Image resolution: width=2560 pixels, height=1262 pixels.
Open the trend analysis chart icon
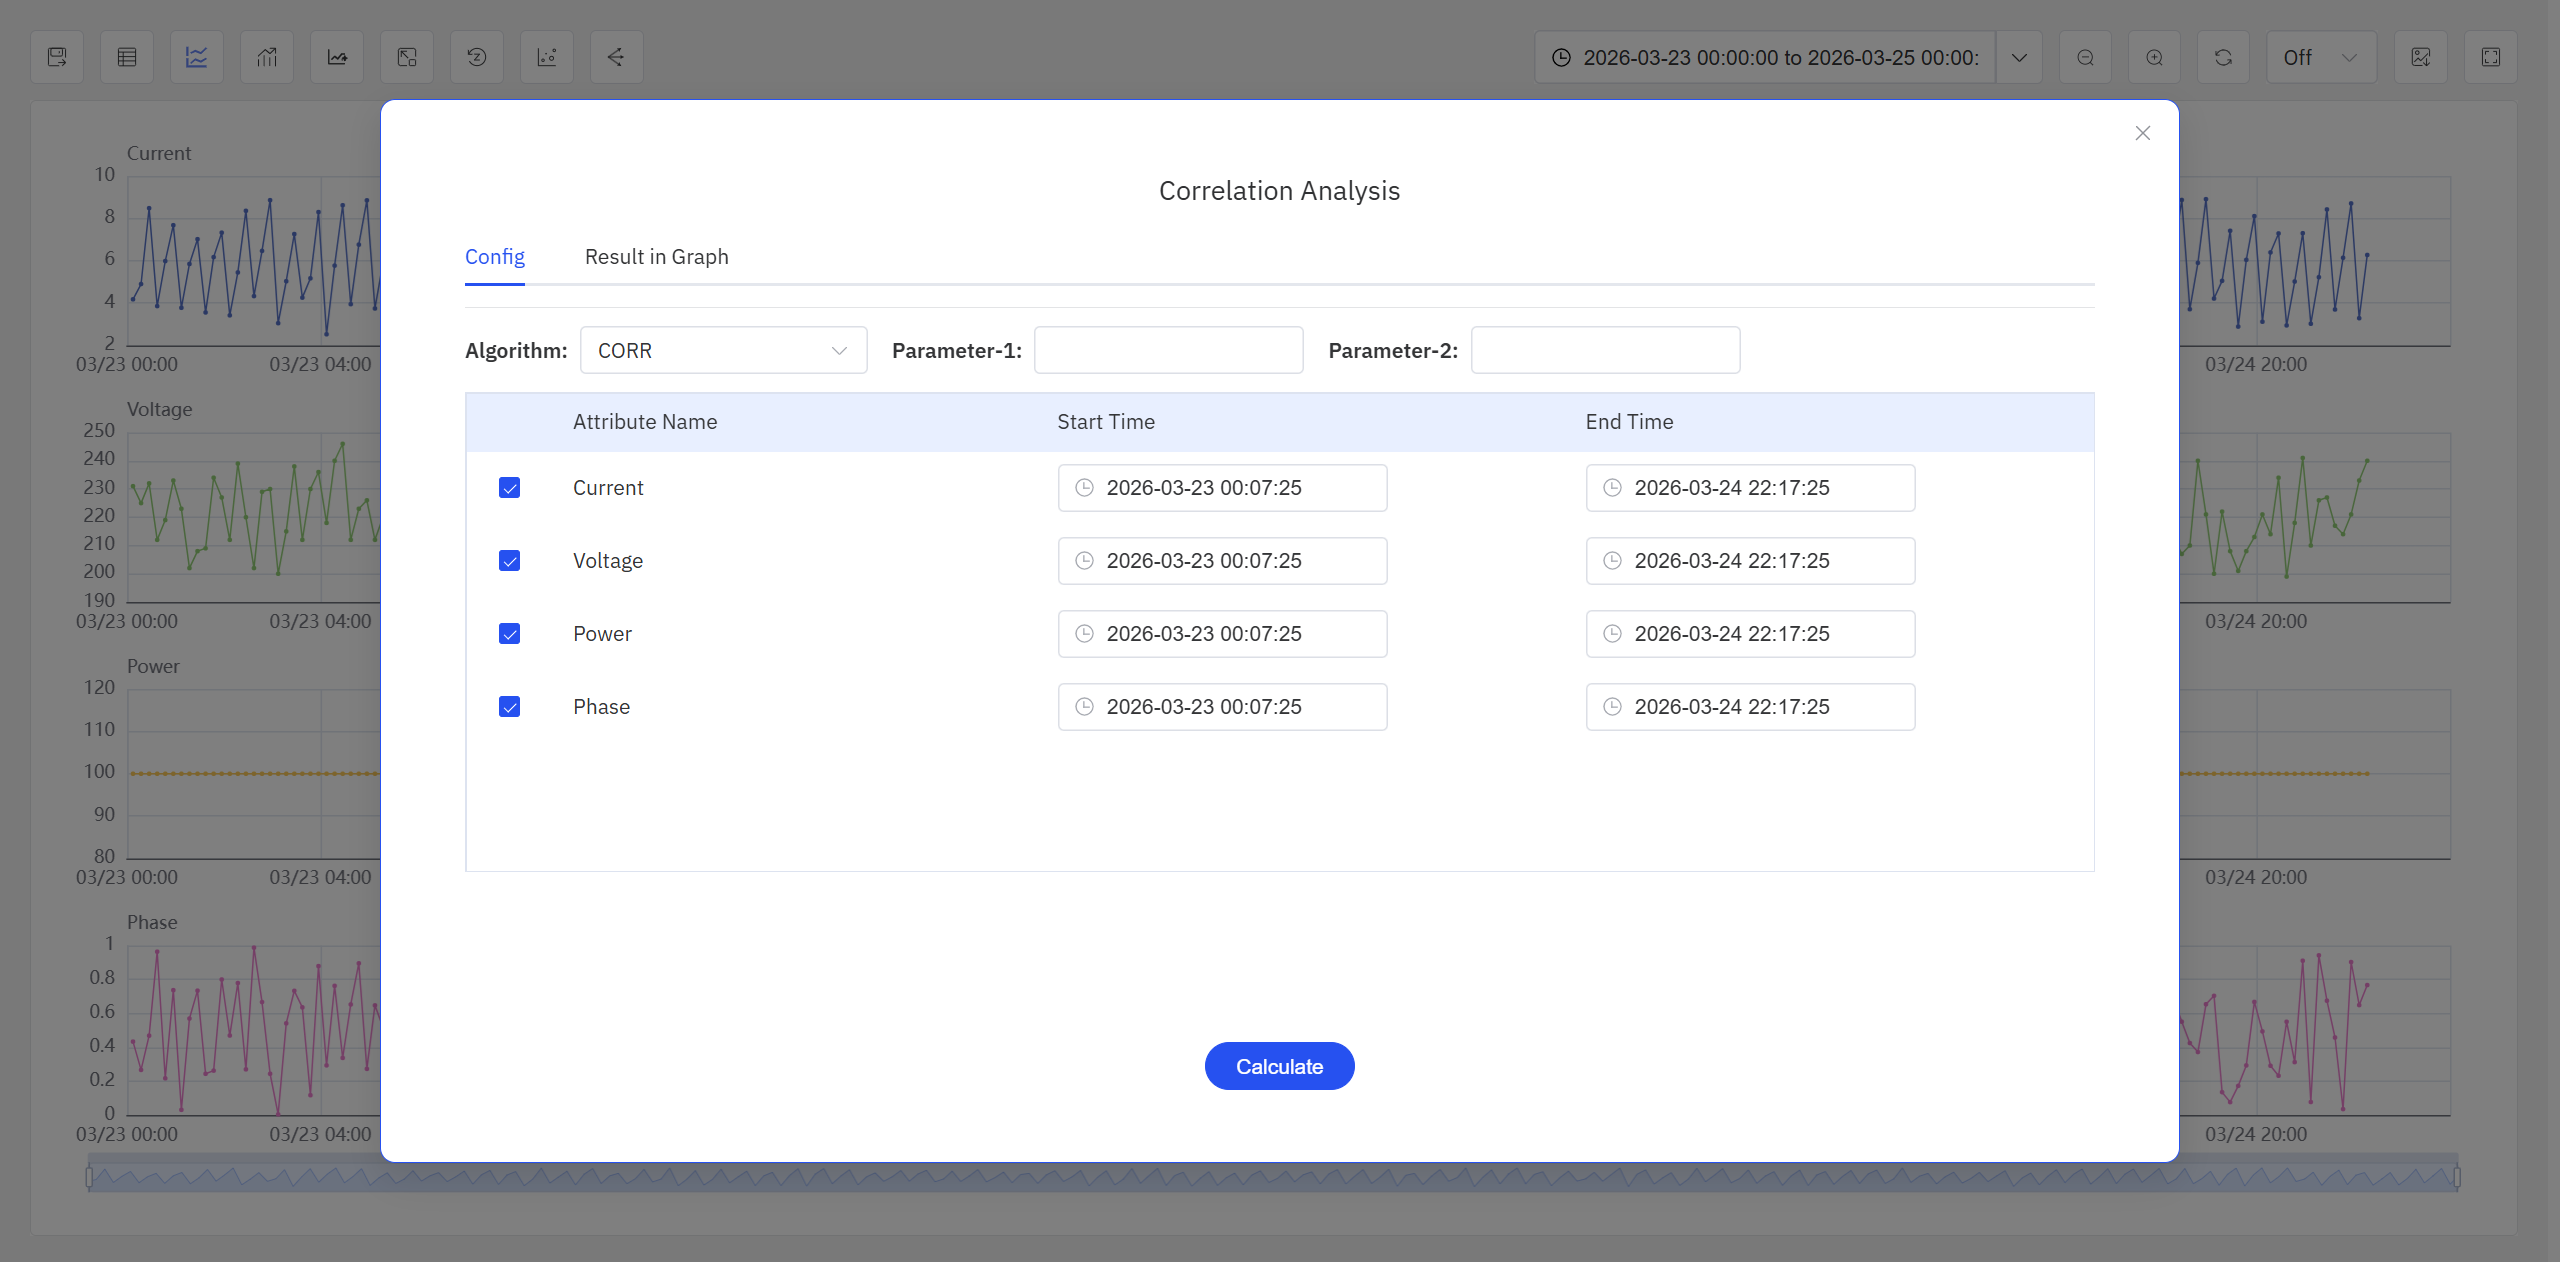pyautogui.click(x=336, y=57)
